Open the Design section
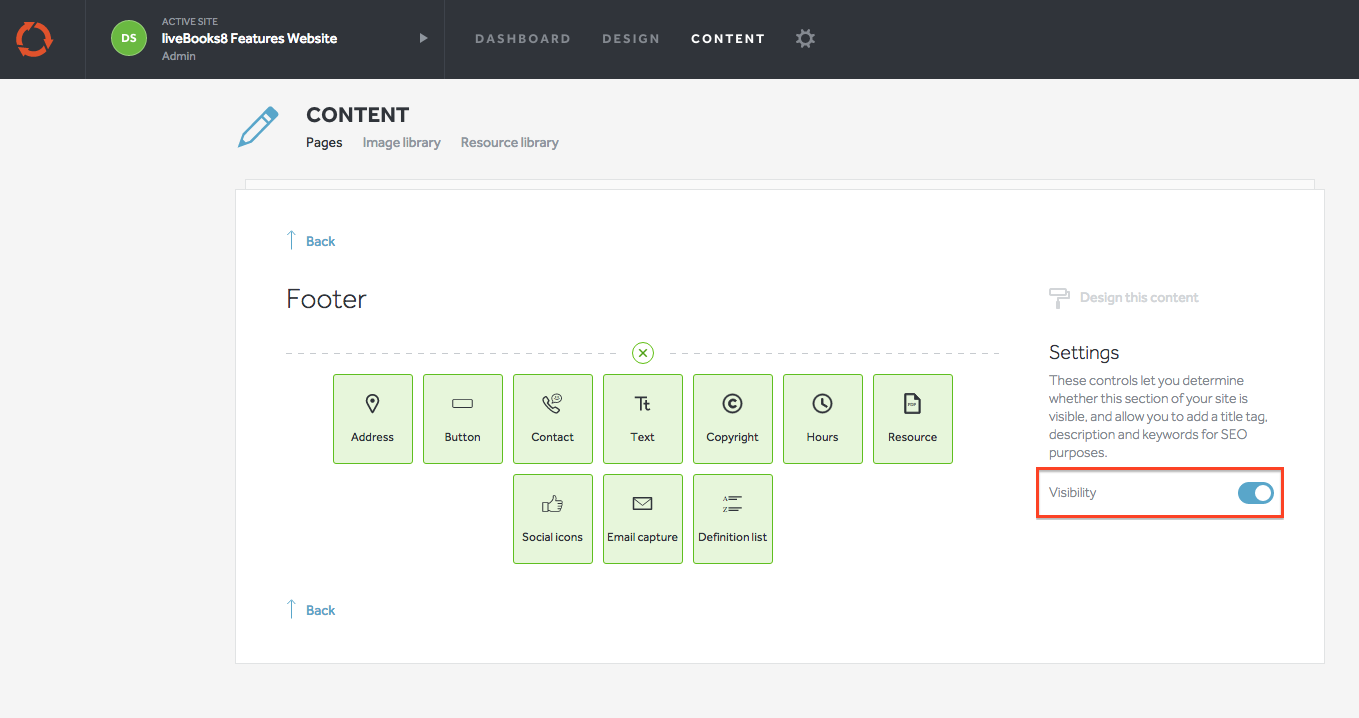Viewport: 1359px width, 718px height. tap(630, 39)
